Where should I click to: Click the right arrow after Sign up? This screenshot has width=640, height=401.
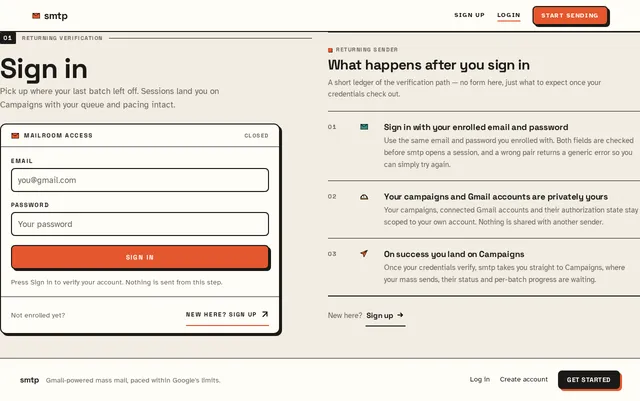pos(400,315)
